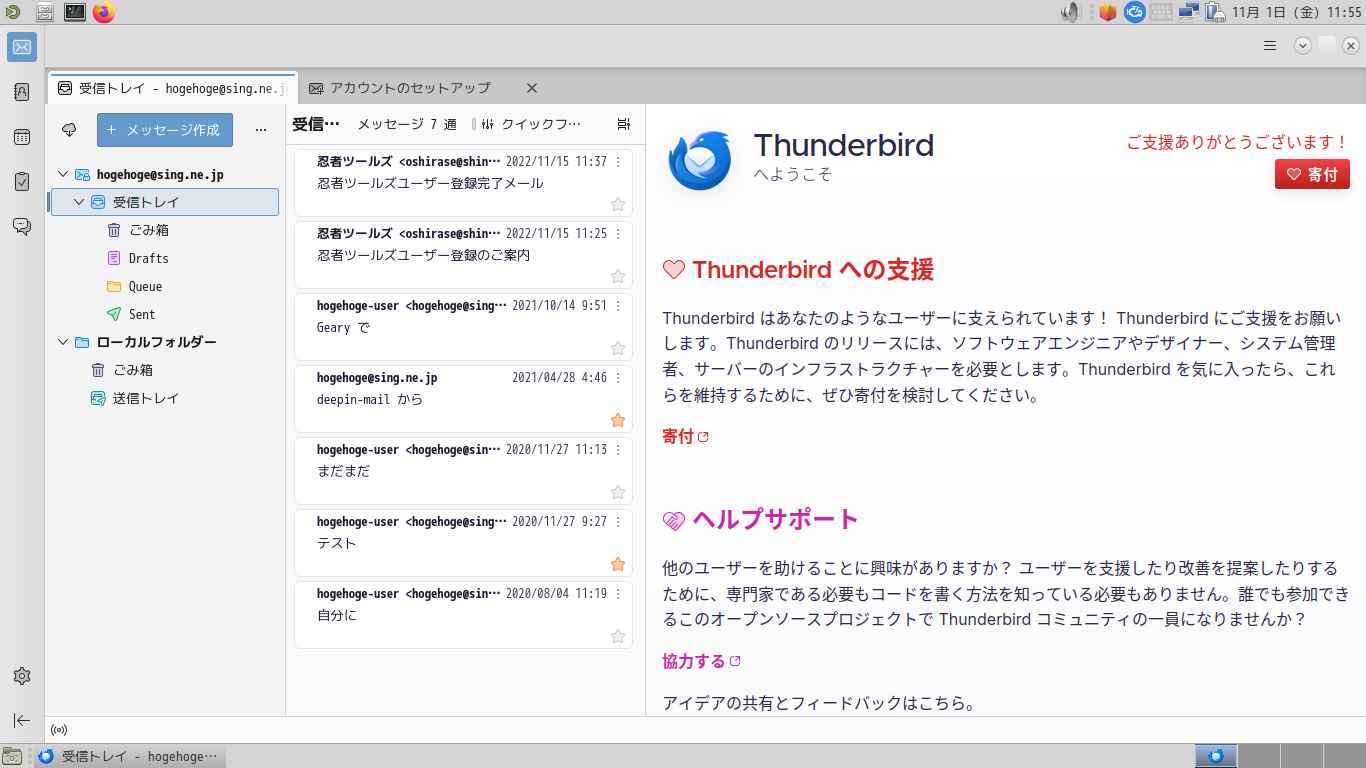Toggle the Quick Filter bar (クイックフ…)
The image size is (1366, 768).
coord(531,124)
